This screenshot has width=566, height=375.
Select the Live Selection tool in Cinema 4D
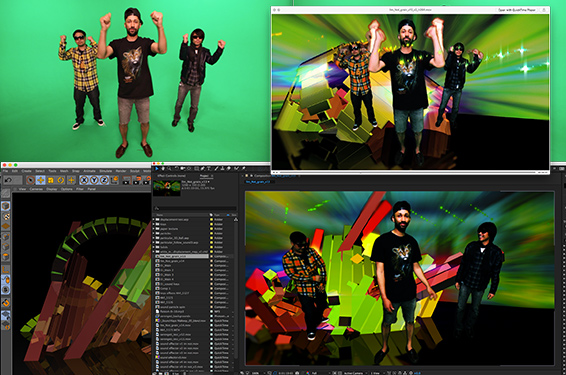coord(31,179)
